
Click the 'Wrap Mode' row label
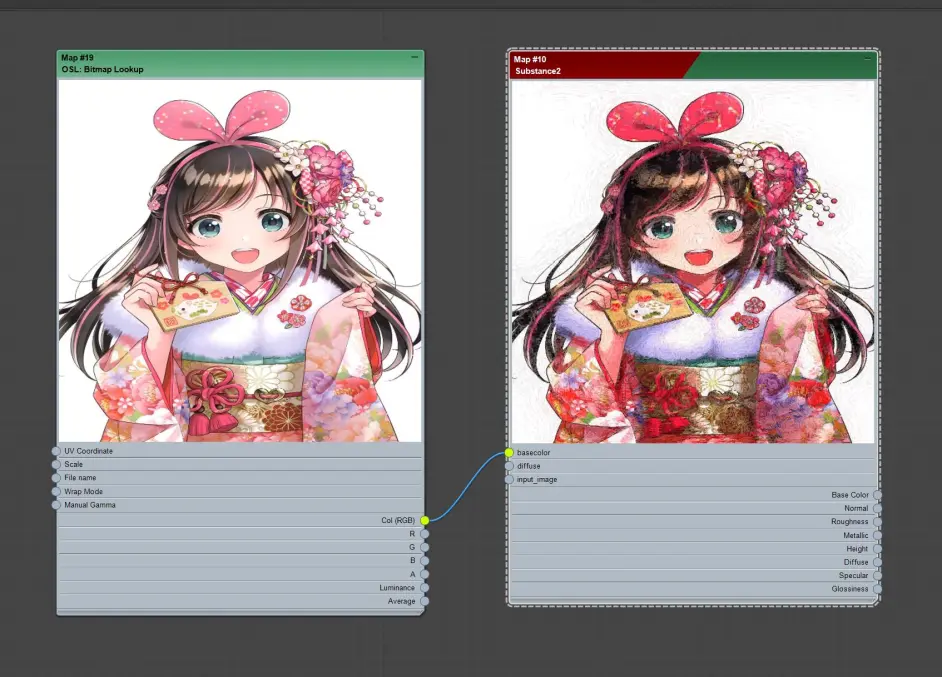pyautogui.click(x=84, y=491)
